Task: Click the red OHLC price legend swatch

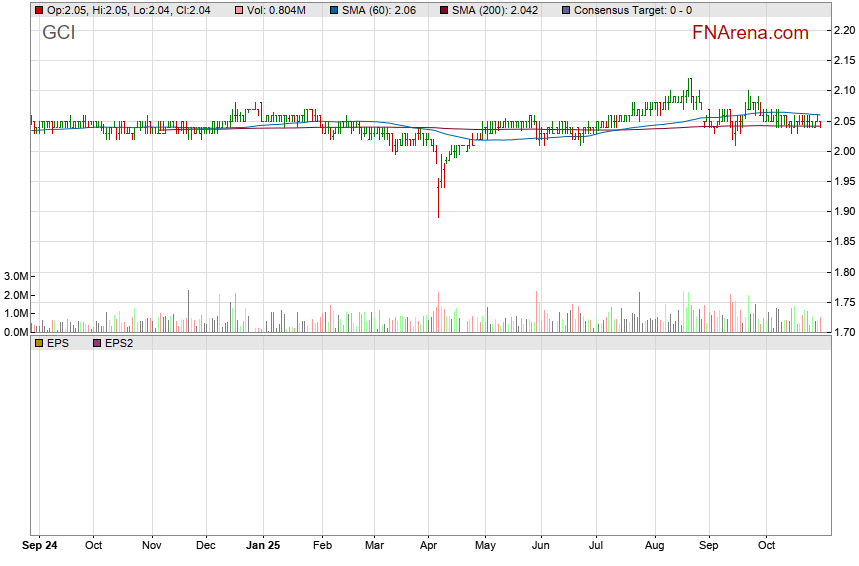Action: coord(39,10)
